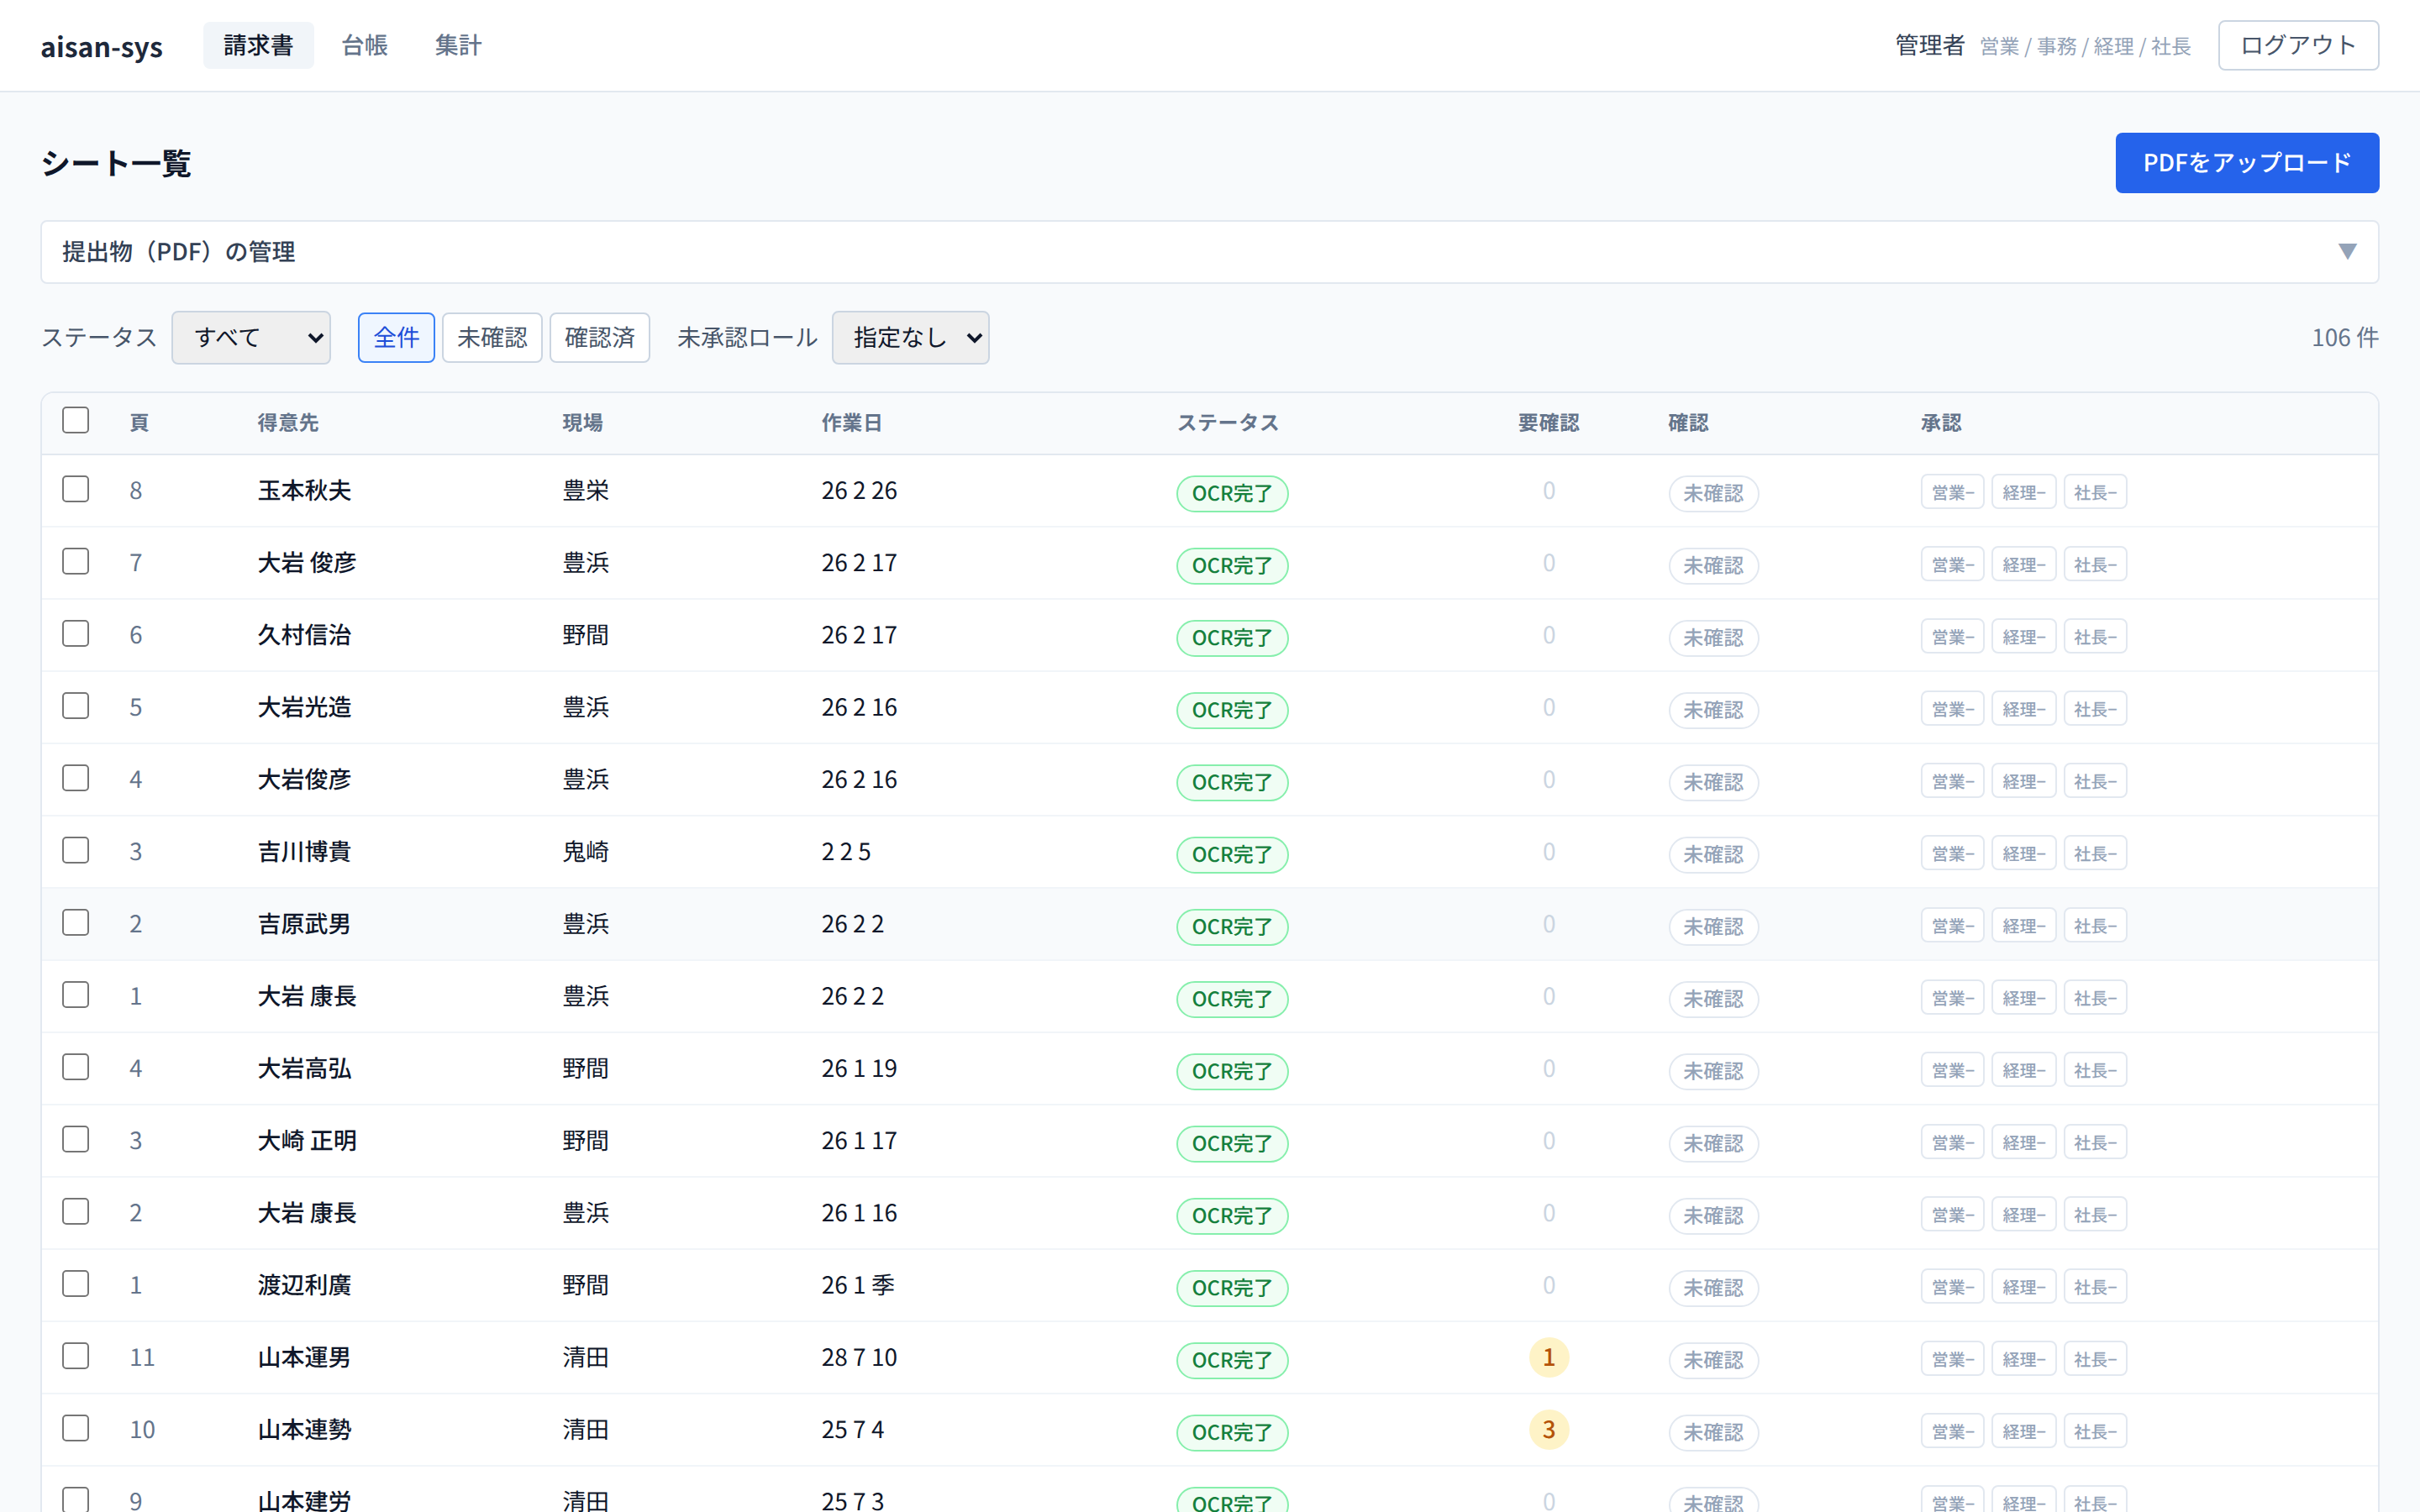Click customer name 吉原武男
The image size is (2420, 1512).
pyautogui.click(x=304, y=924)
